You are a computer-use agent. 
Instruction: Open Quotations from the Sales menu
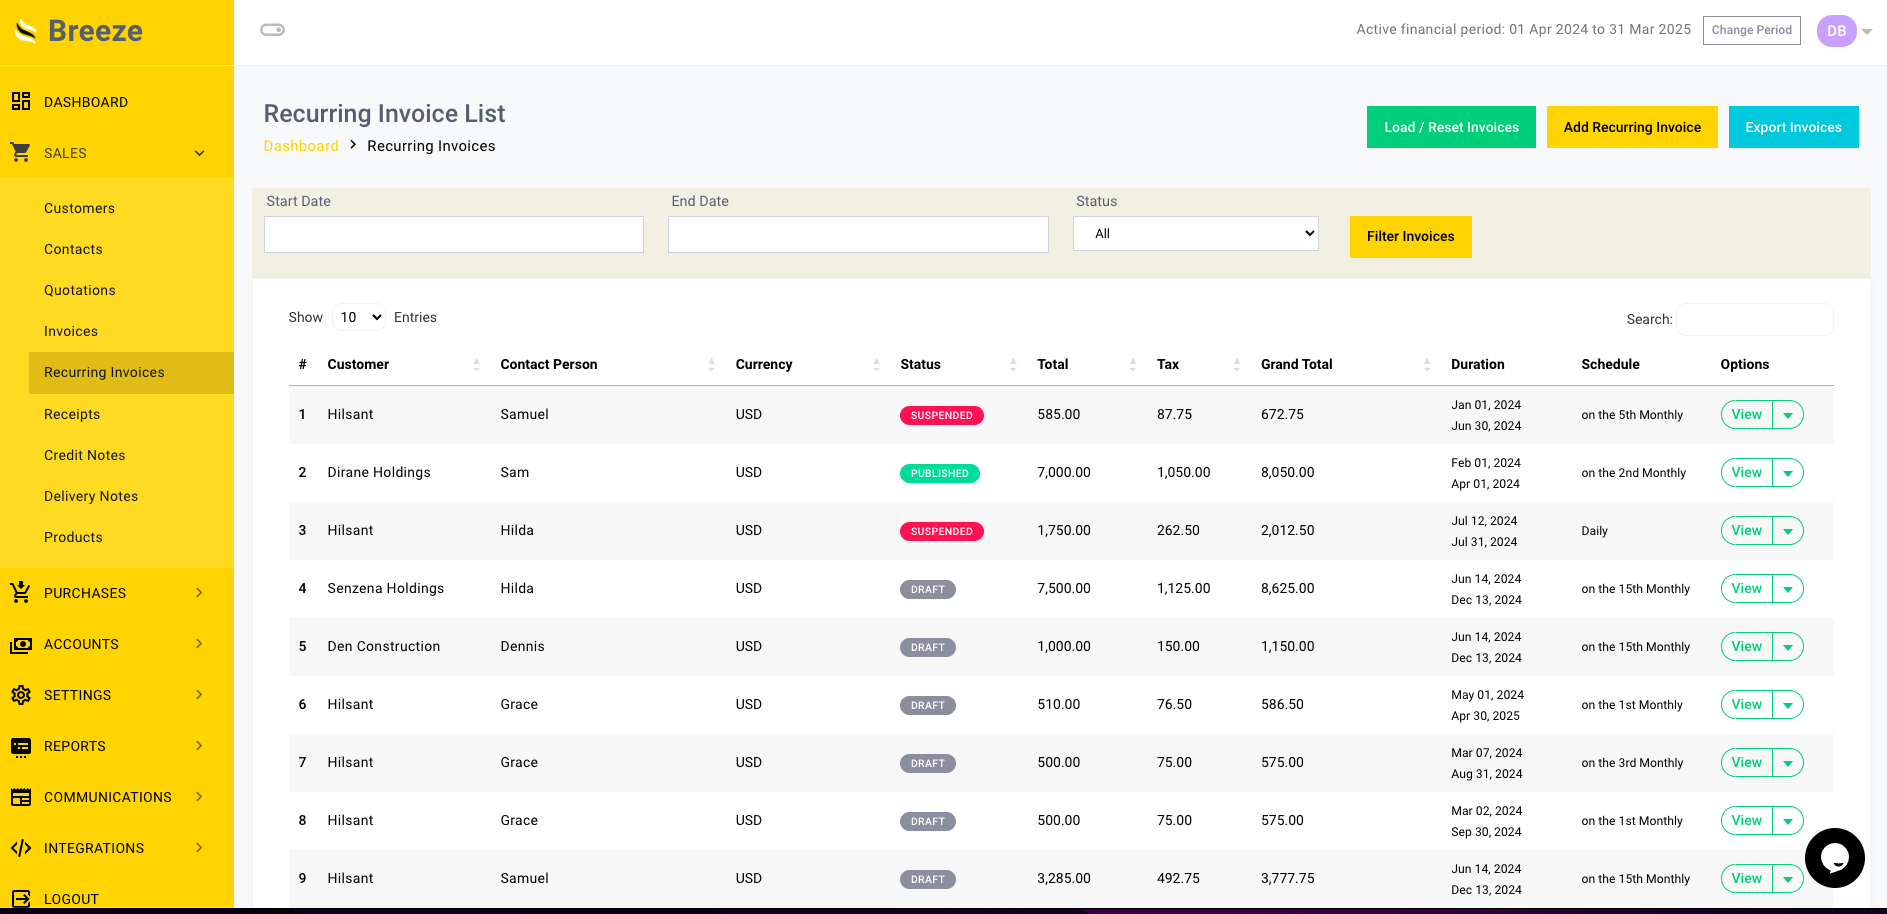tap(80, 290)
